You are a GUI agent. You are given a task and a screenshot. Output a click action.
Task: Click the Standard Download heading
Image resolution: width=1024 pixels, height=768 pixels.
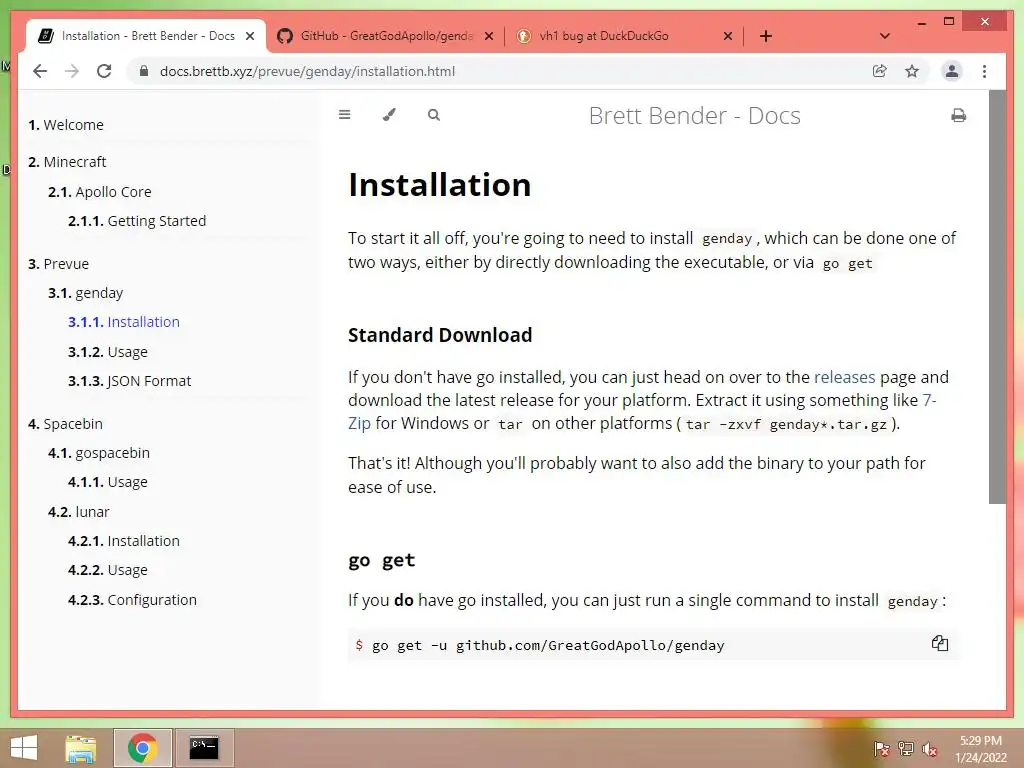pyautogui.click(x=440, y=335)
